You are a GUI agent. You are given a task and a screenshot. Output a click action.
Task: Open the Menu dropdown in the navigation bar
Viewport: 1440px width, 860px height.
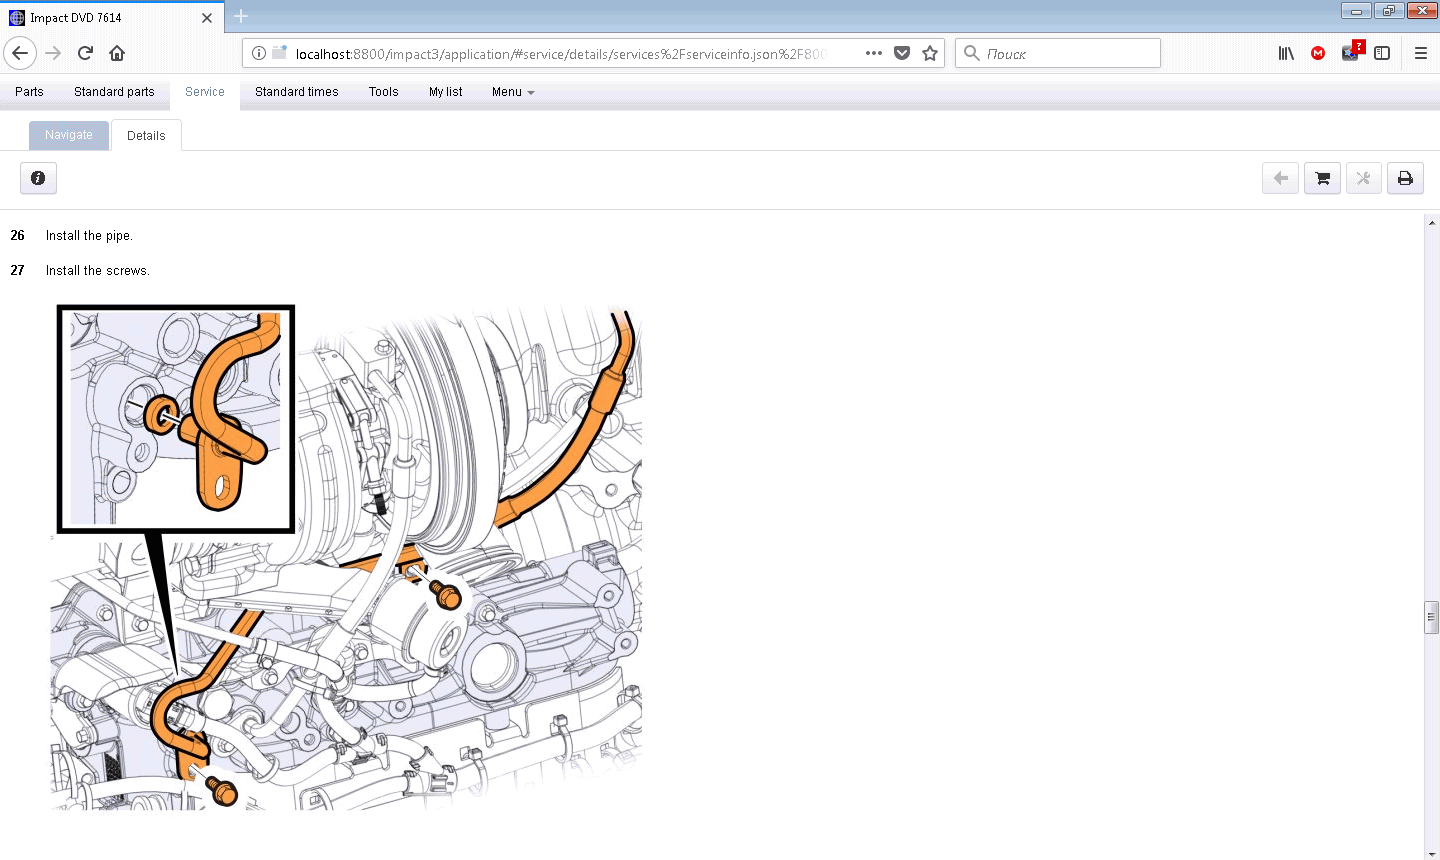pyautogui.click(x=512, y=92)
